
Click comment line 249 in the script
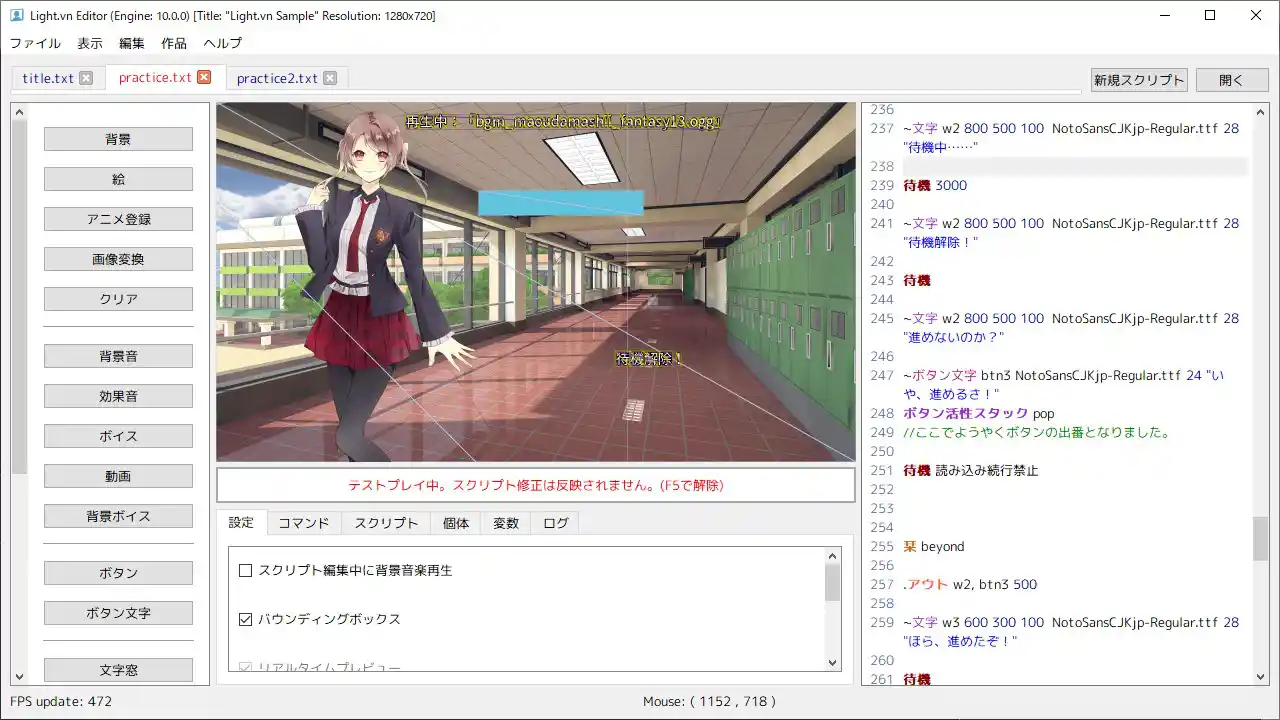point(1036,432)
